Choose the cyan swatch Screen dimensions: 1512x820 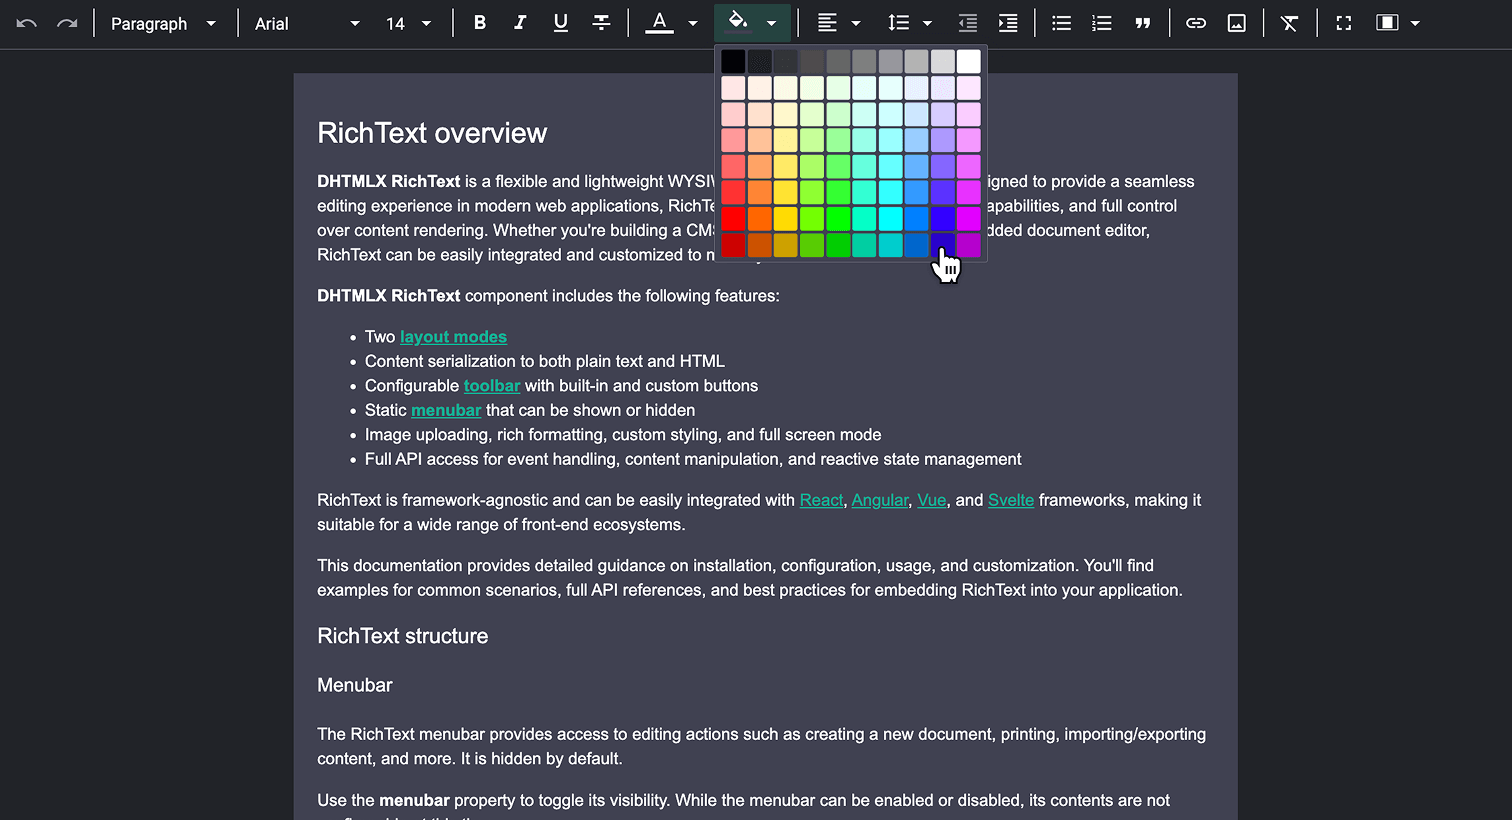890,219
